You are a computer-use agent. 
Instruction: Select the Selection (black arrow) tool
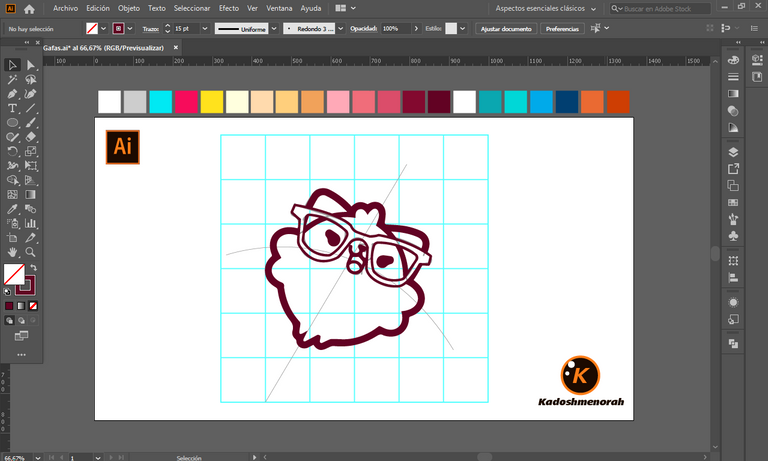point(12,65)
